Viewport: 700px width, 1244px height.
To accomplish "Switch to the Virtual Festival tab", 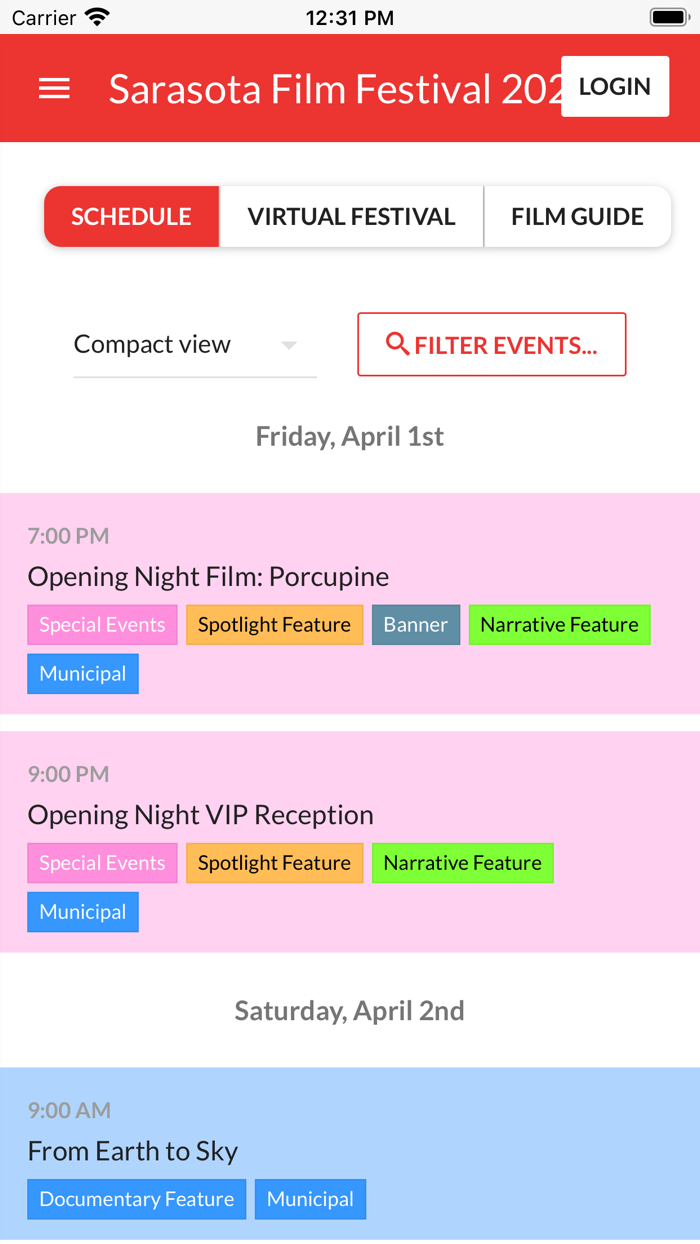I will click(351, 216).
